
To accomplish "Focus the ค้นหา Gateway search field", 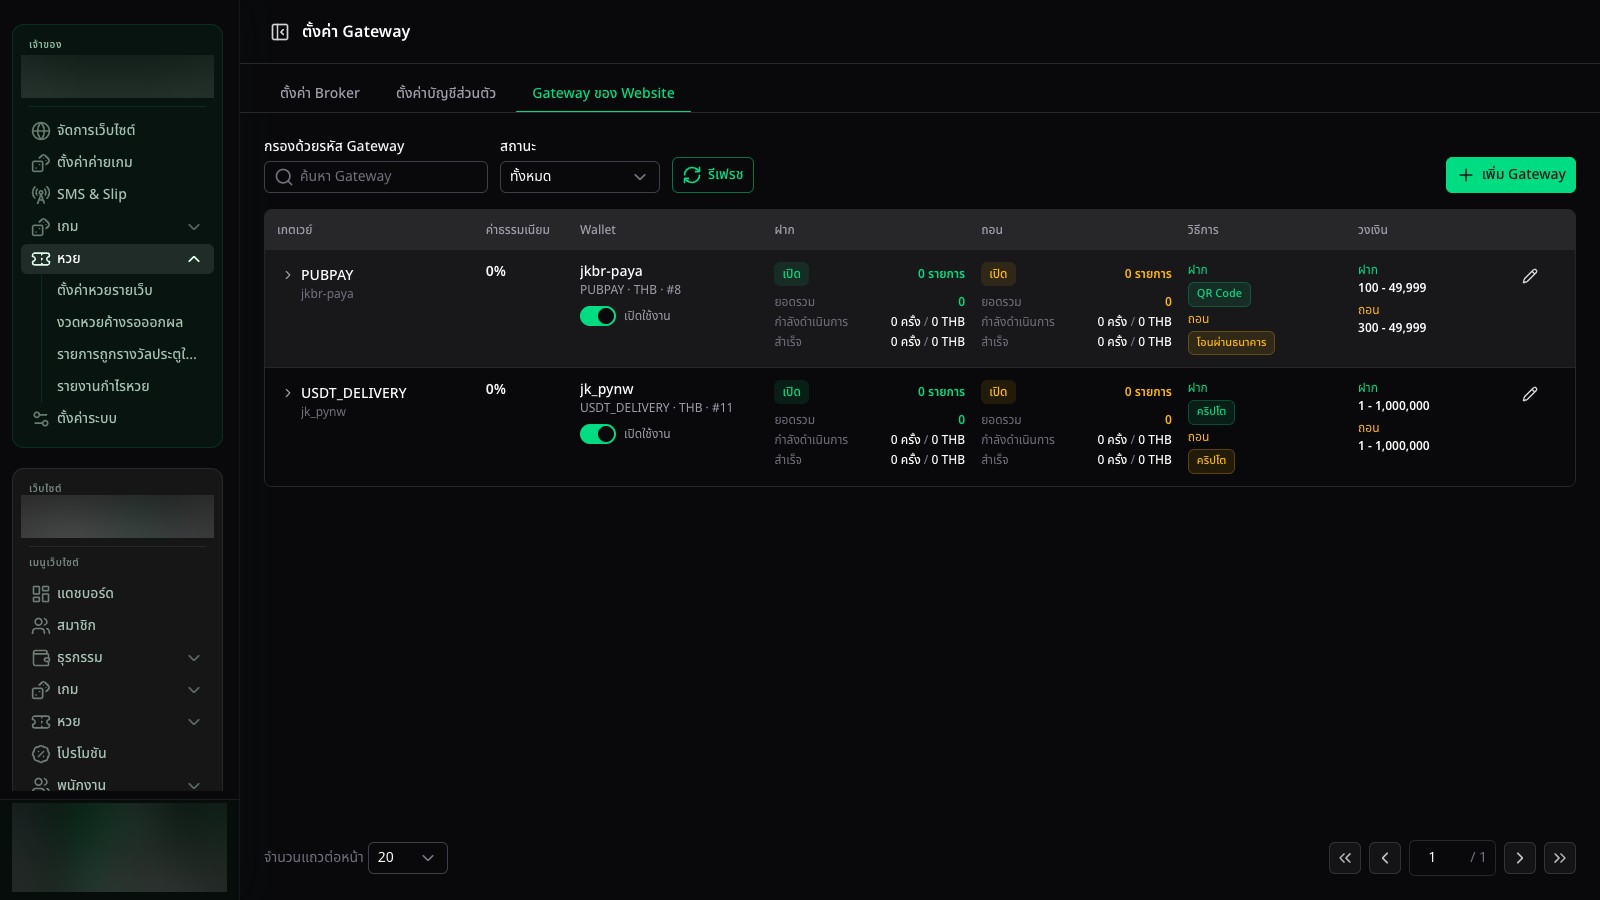I will [376, 177].
